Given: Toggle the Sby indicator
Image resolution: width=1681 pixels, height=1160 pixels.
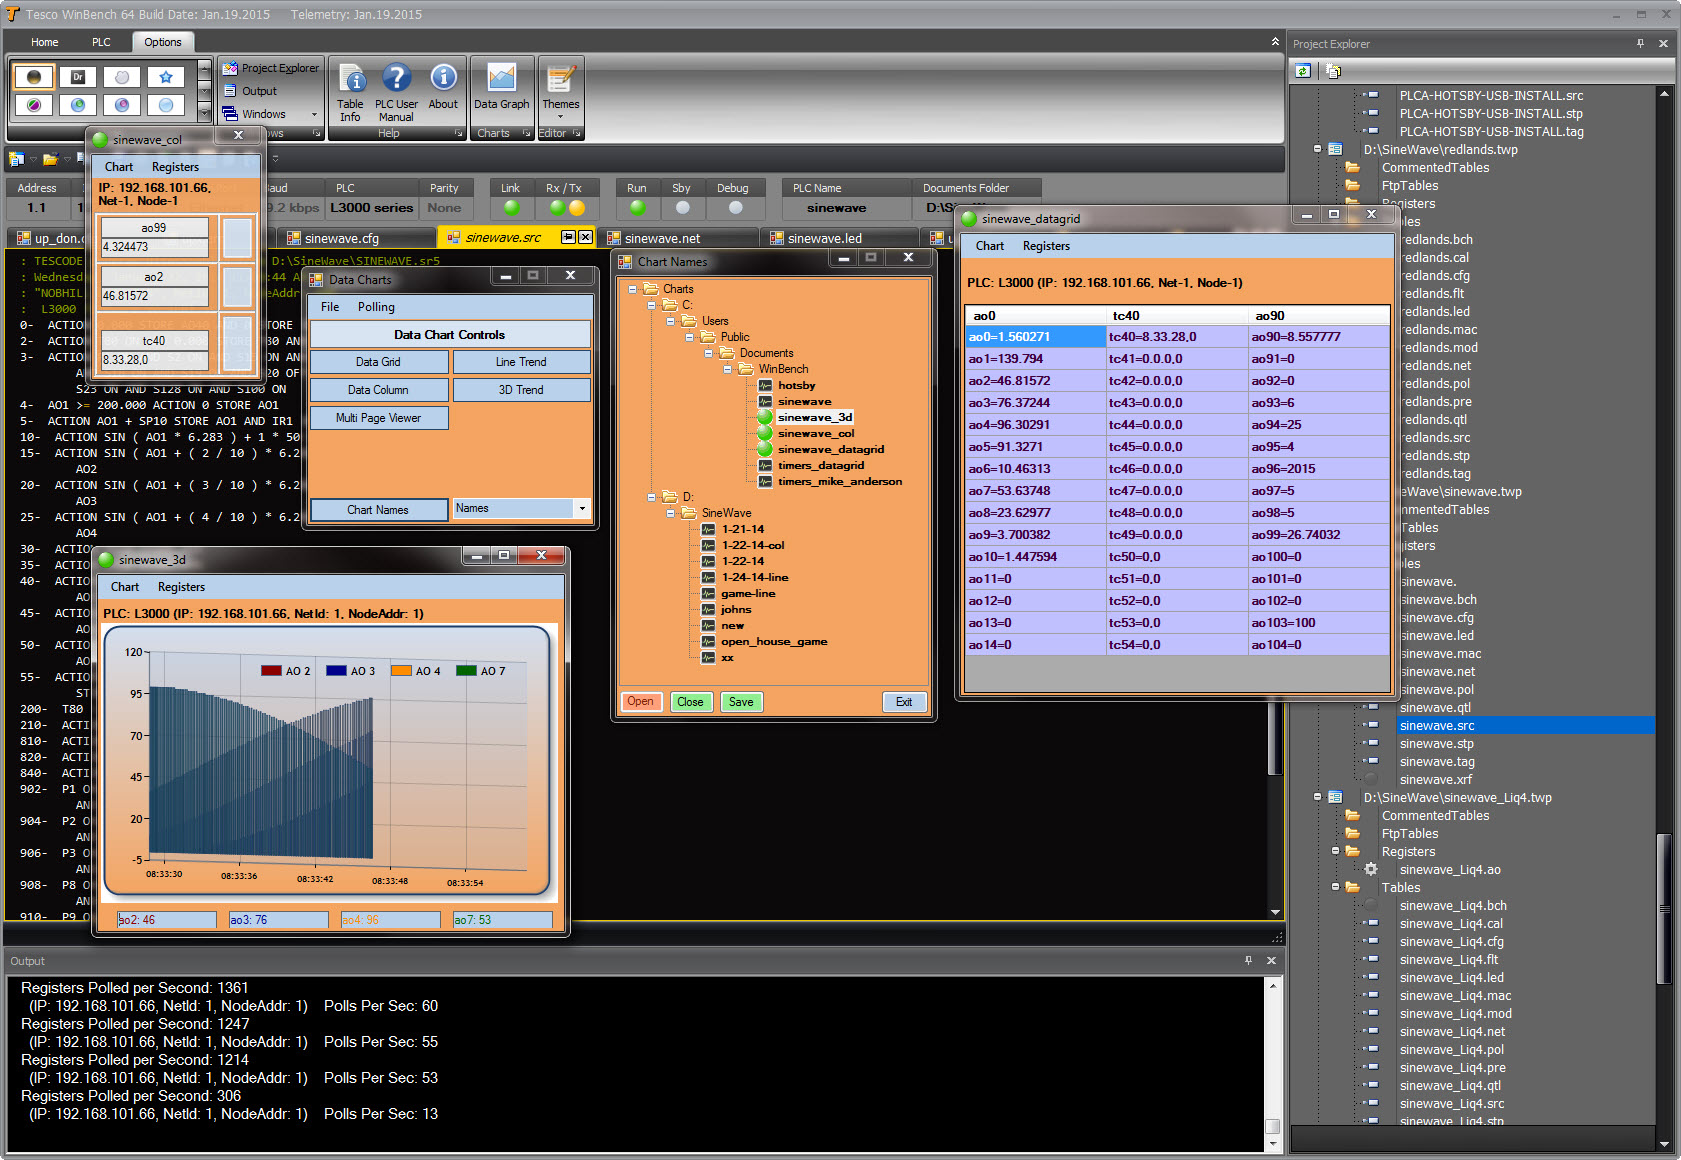Looking at the screenshot, I should [682, 207].
